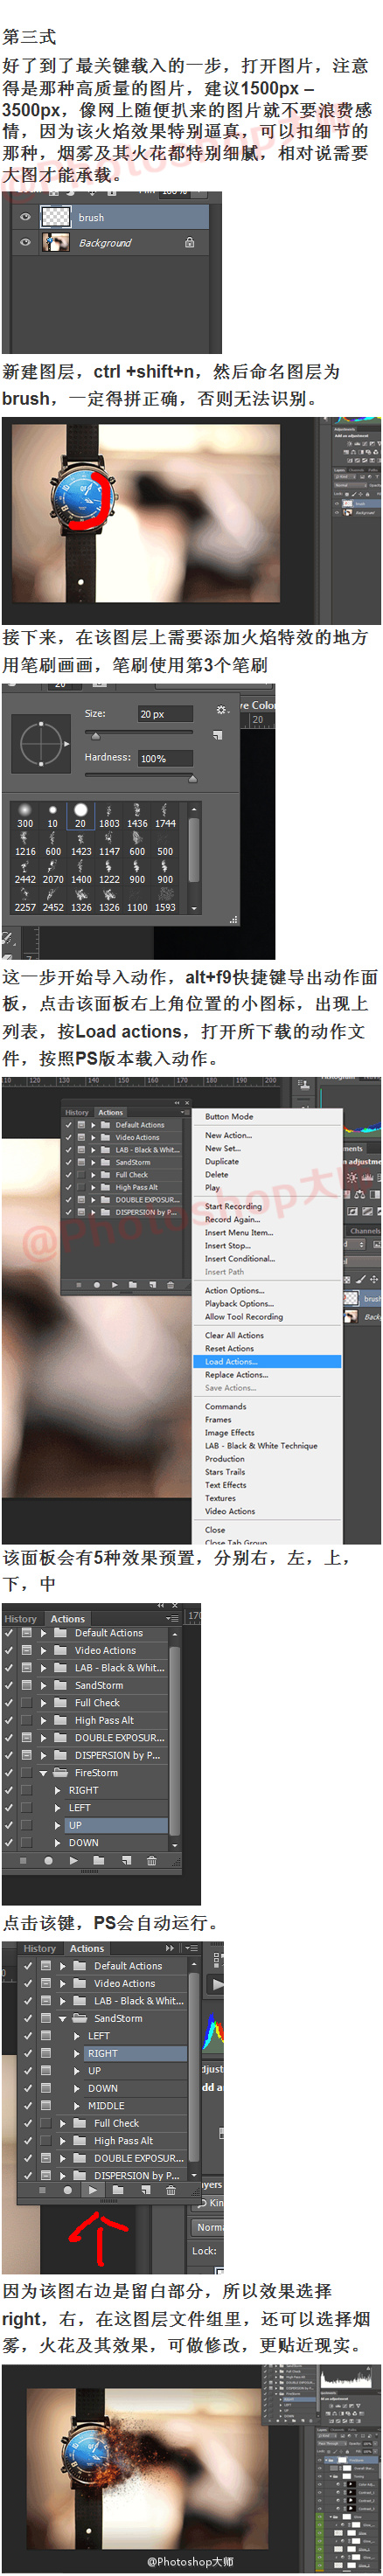383x2576 pixels.
Task: Choose the 1803 brush preset
Action: (108, 815)
